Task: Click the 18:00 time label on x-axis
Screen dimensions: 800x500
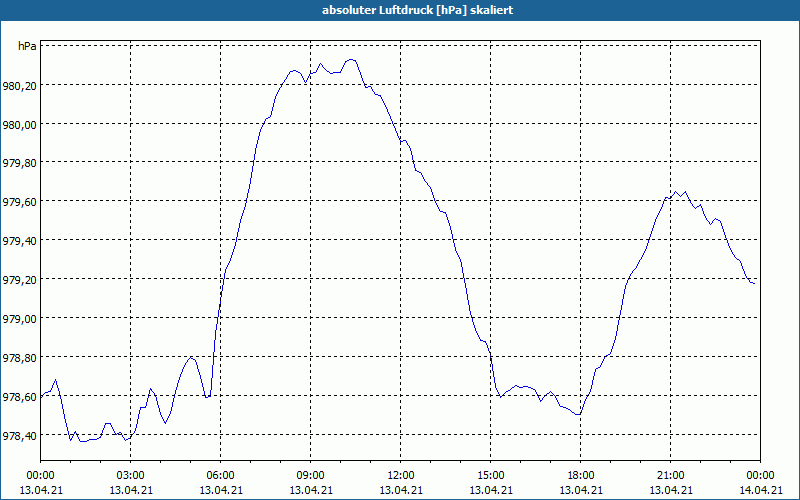Action: [581, 476]
